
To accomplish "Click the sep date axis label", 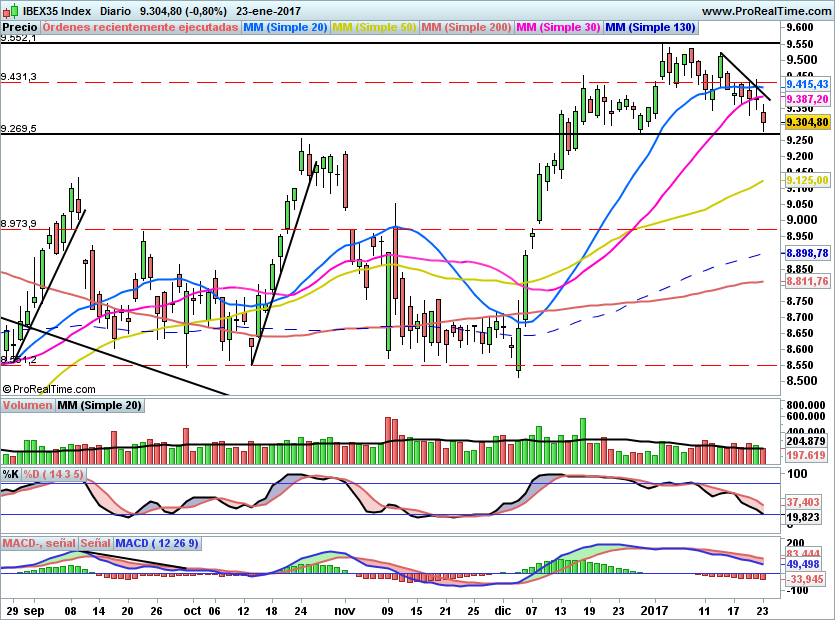I will point(34,611).
